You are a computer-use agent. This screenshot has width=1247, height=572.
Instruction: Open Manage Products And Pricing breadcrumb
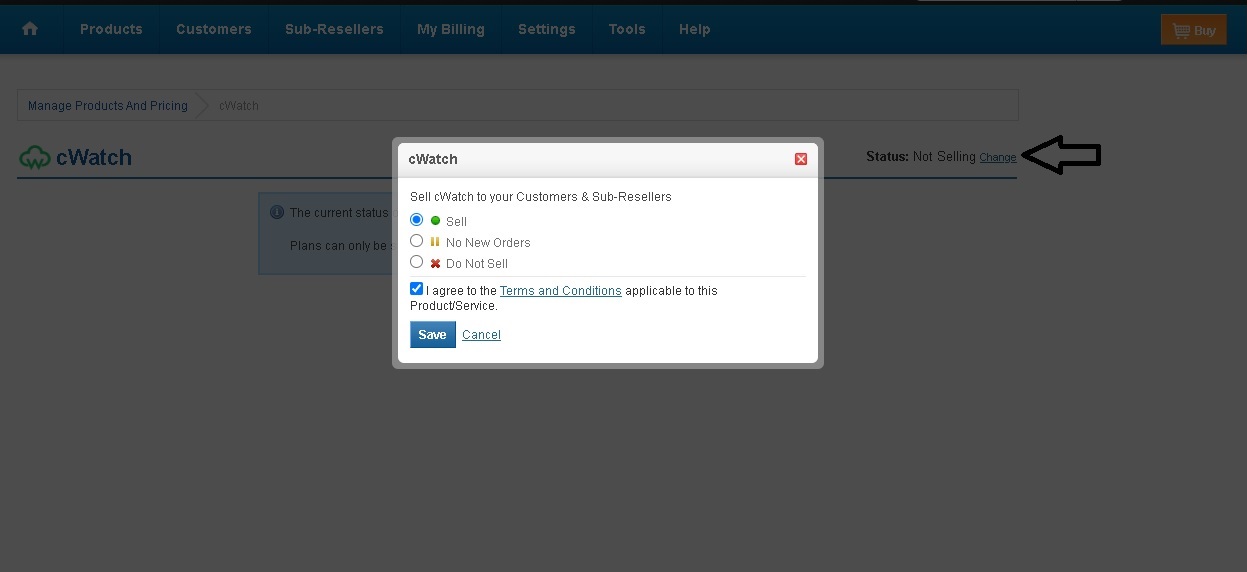(x=108, y=106)
